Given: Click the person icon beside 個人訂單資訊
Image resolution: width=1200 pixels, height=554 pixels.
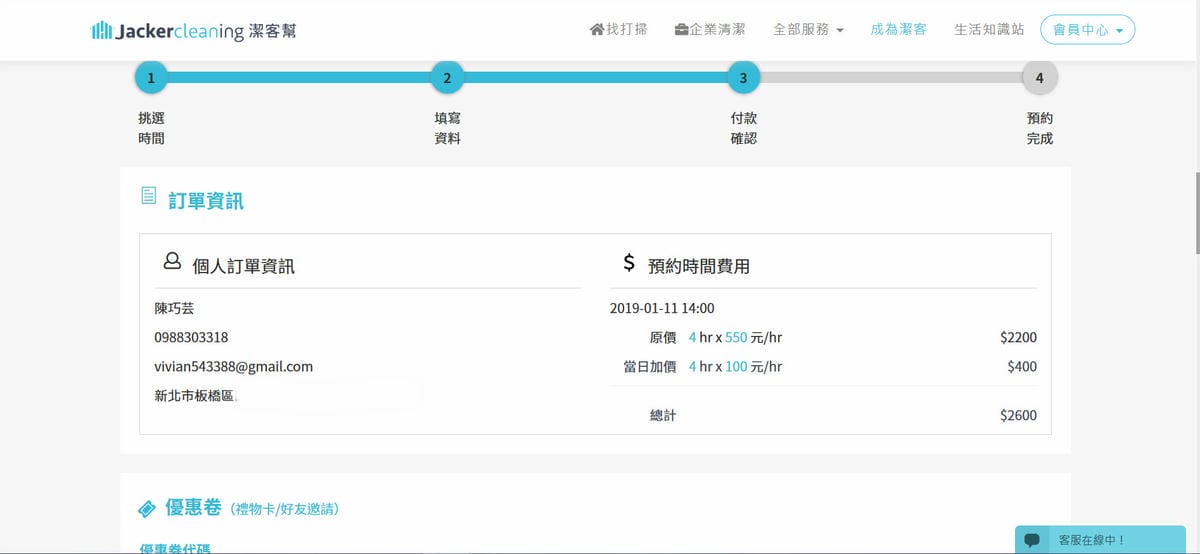Looking at the screenshot, I should point(172,262).
